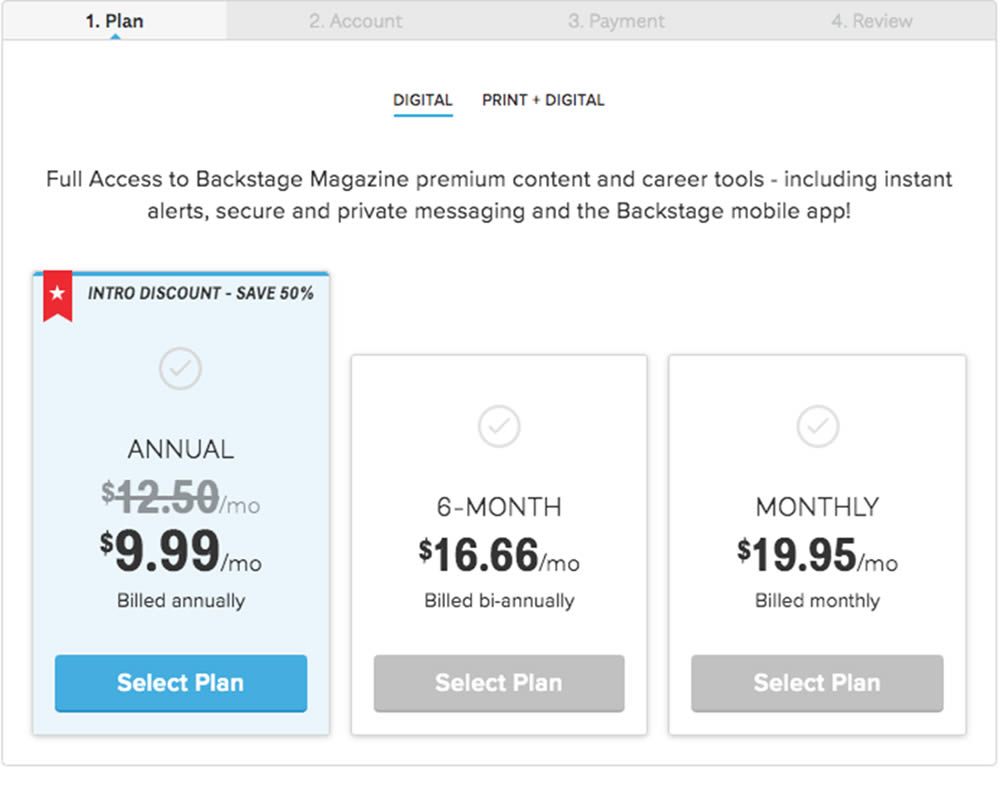Toggle the Monthly plan checkmark circle
Viewport: 1000px width, 787px height.
[x=817, y=427]
